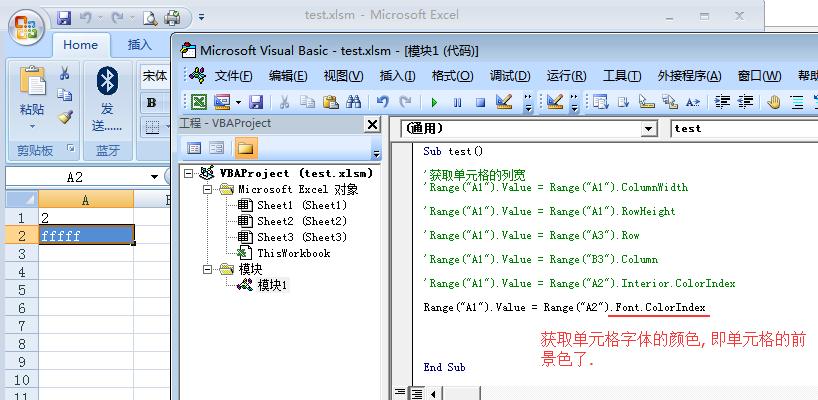Click the scissors Cut icon in Excel ribbon
The width and height of the screenshot is (818, 400).
click(65, 73)
